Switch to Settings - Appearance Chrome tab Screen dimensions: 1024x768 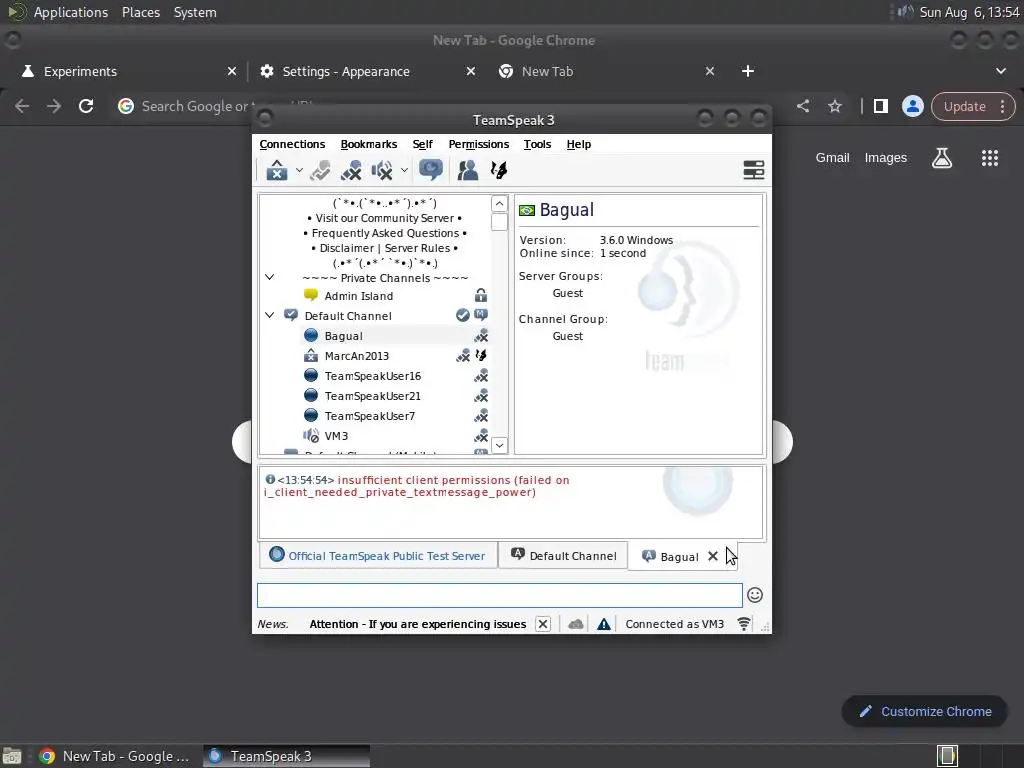click(x=367, y=72)
